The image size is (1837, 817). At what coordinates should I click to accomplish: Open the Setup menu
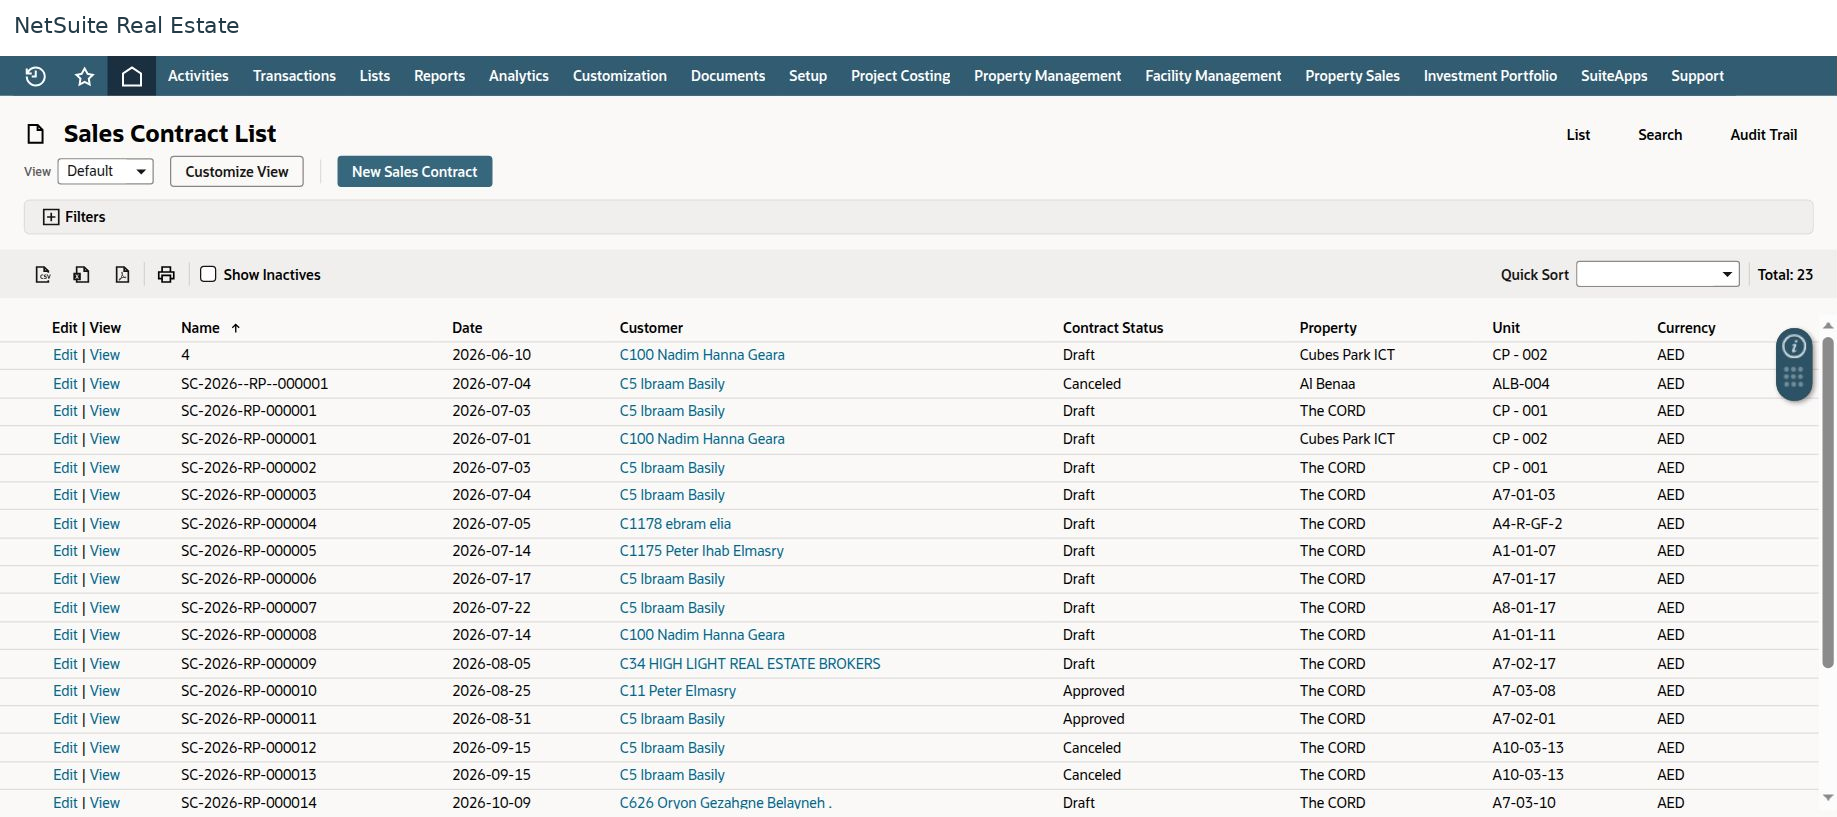(808, 76)
